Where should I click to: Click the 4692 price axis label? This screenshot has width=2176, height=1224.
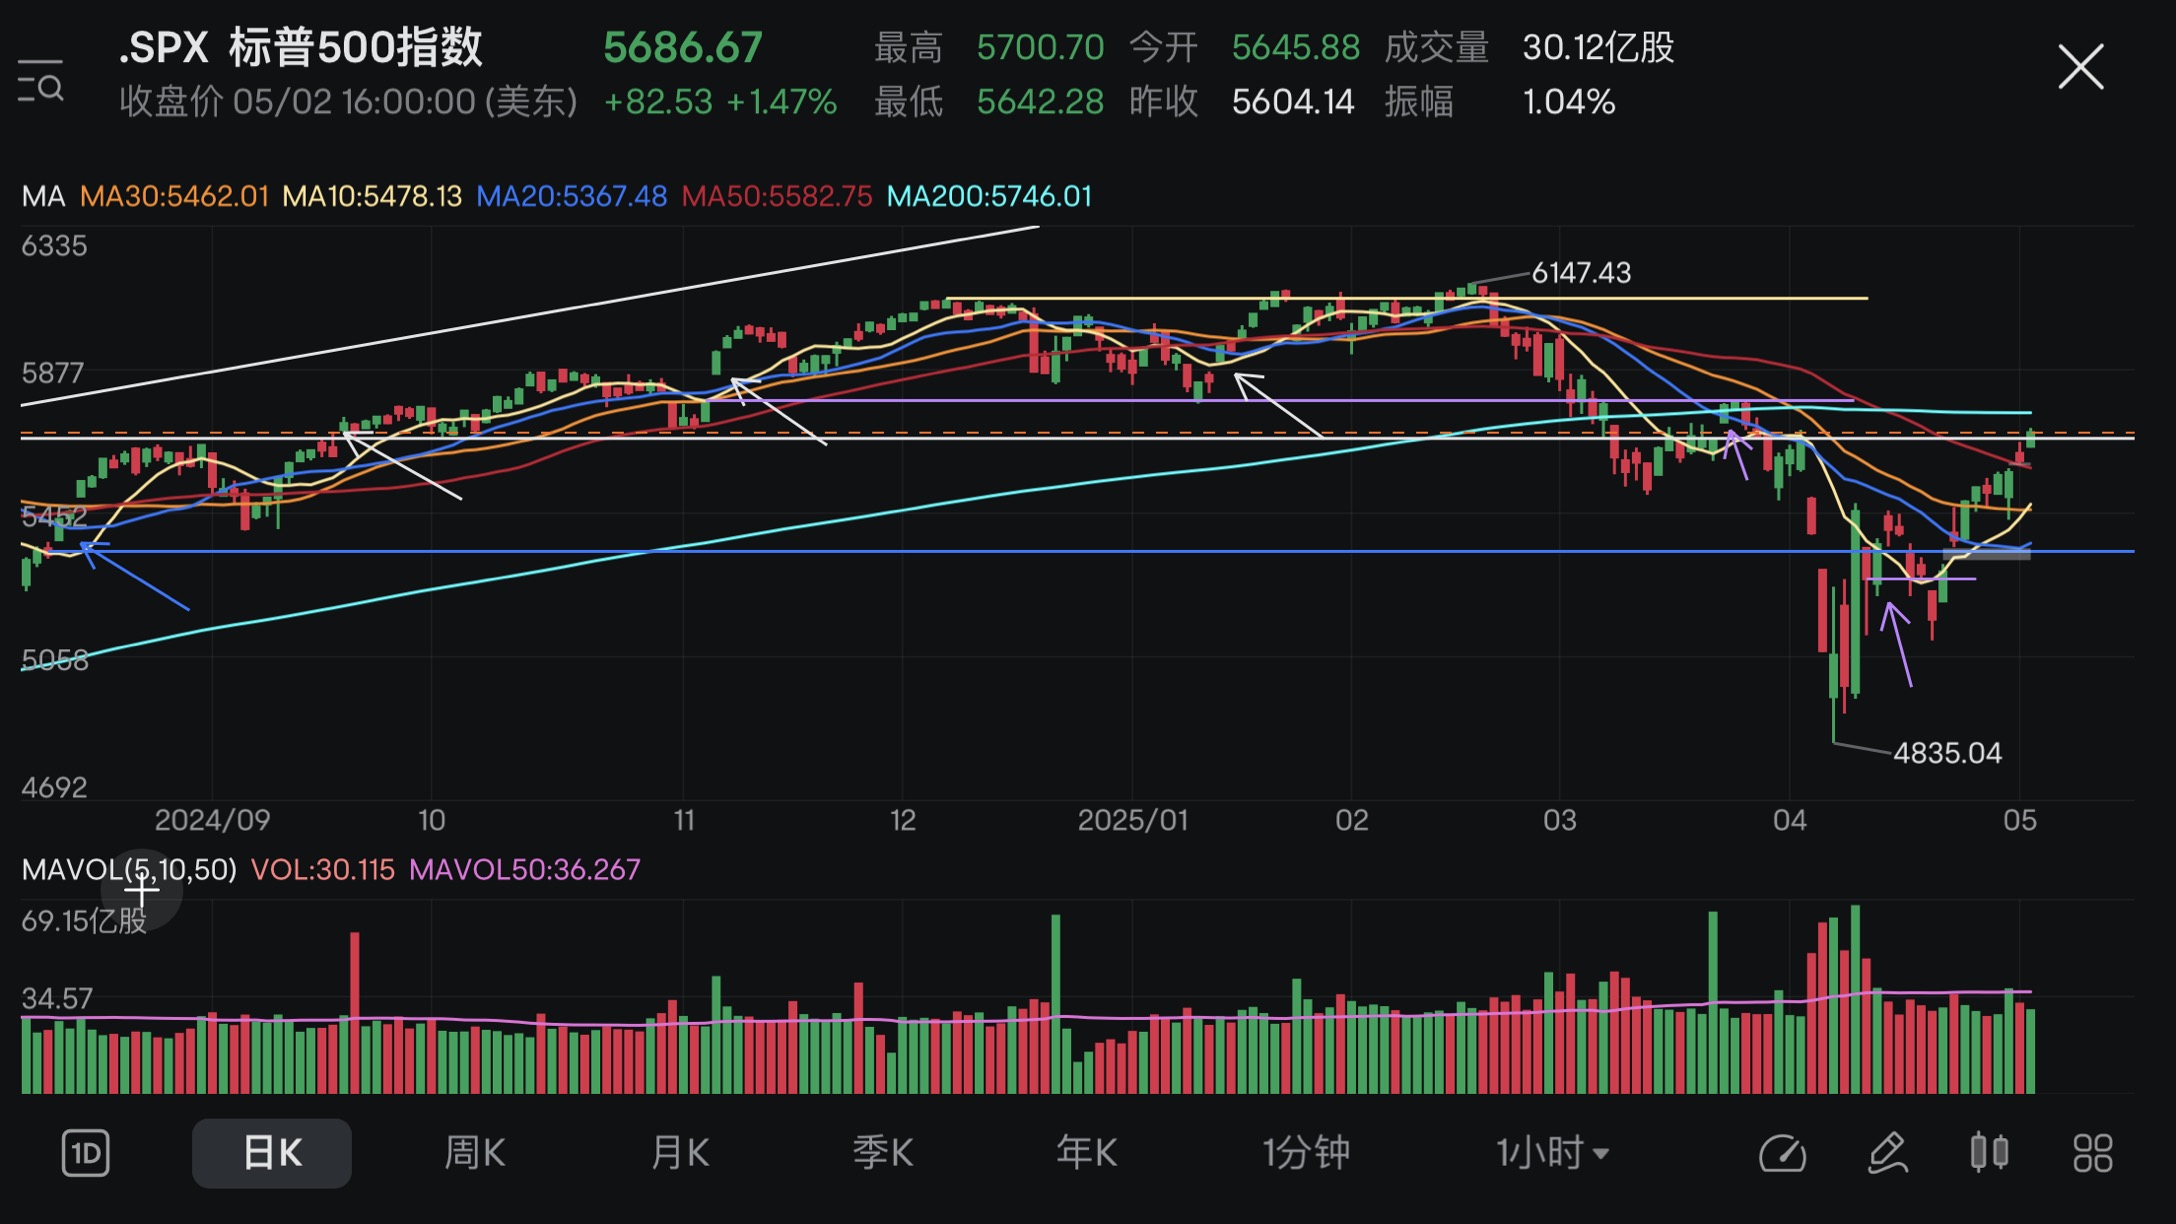tap(54, 787)
